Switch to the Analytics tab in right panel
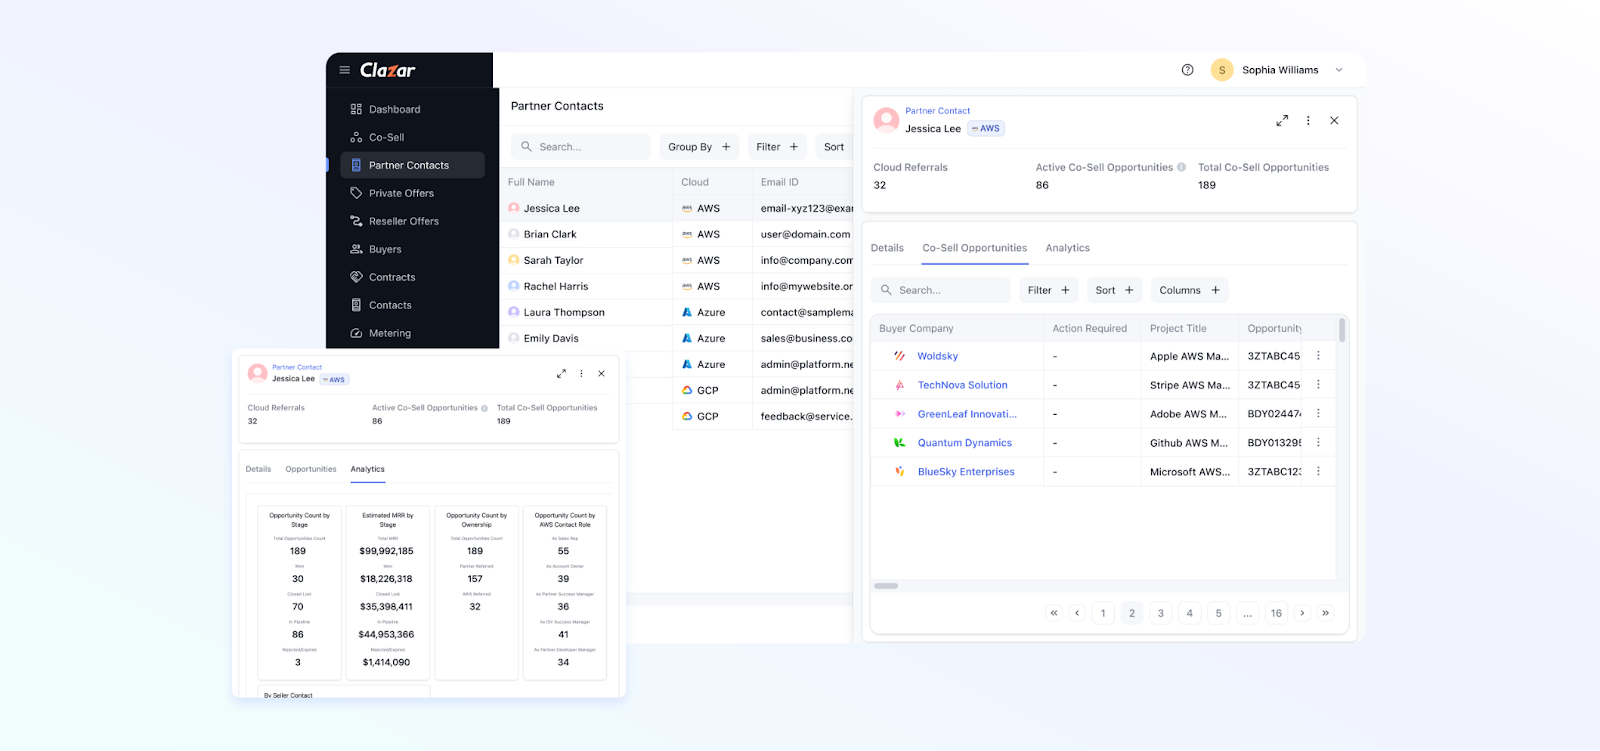Viewport: 1600px width, 751px height. 1067,248
